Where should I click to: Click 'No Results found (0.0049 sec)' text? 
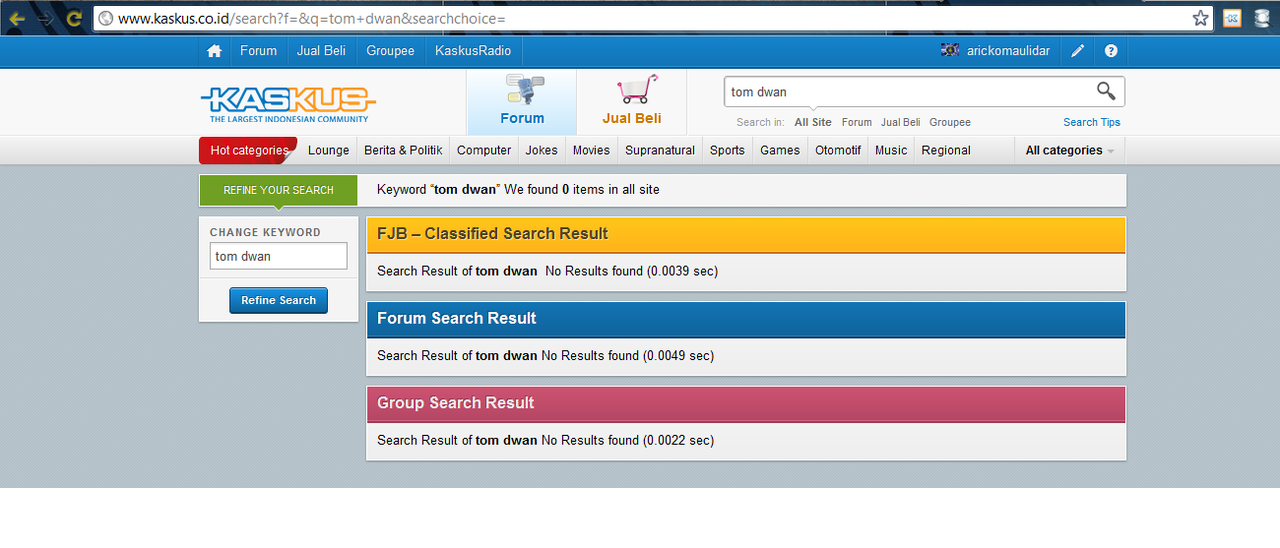[x=628, y=355]
